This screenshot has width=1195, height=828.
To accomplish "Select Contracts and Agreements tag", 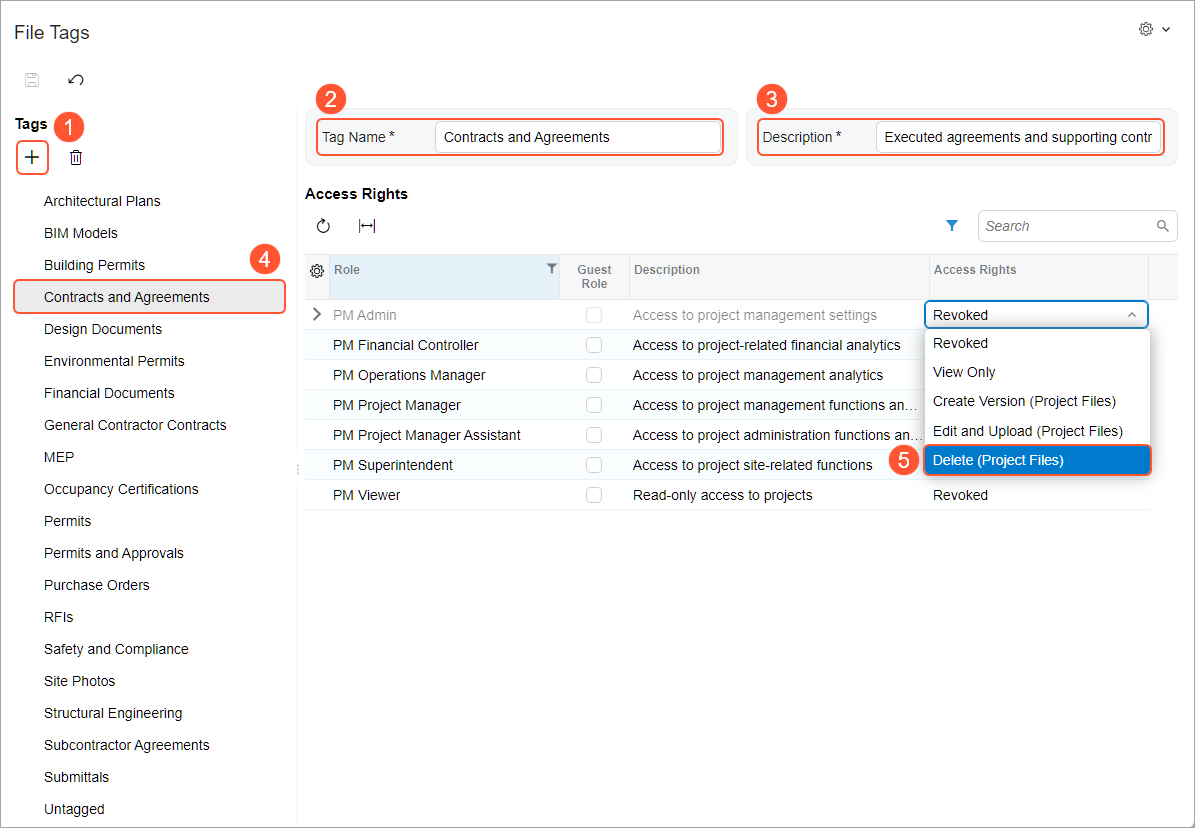I will (149, 297).
